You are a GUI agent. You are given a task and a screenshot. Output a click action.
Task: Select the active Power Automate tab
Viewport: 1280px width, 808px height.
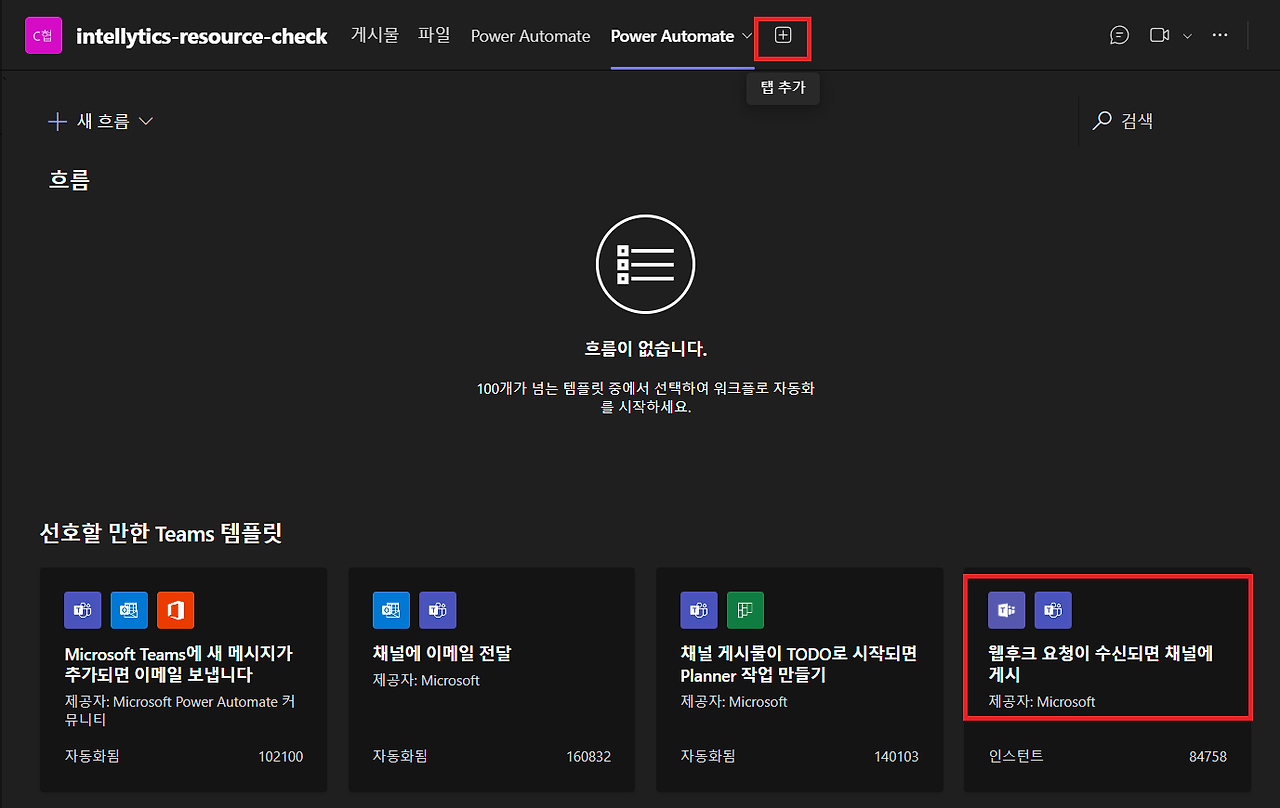672,36
